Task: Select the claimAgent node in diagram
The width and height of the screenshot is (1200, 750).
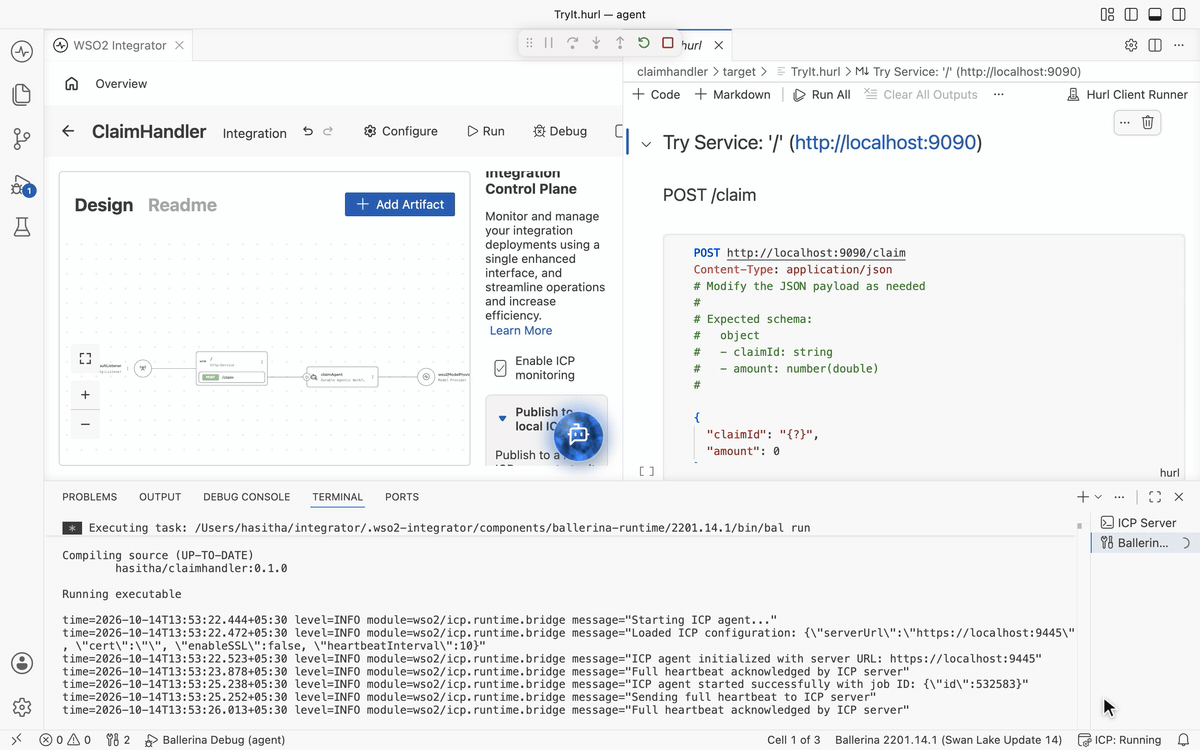Action: pos(343,377)
